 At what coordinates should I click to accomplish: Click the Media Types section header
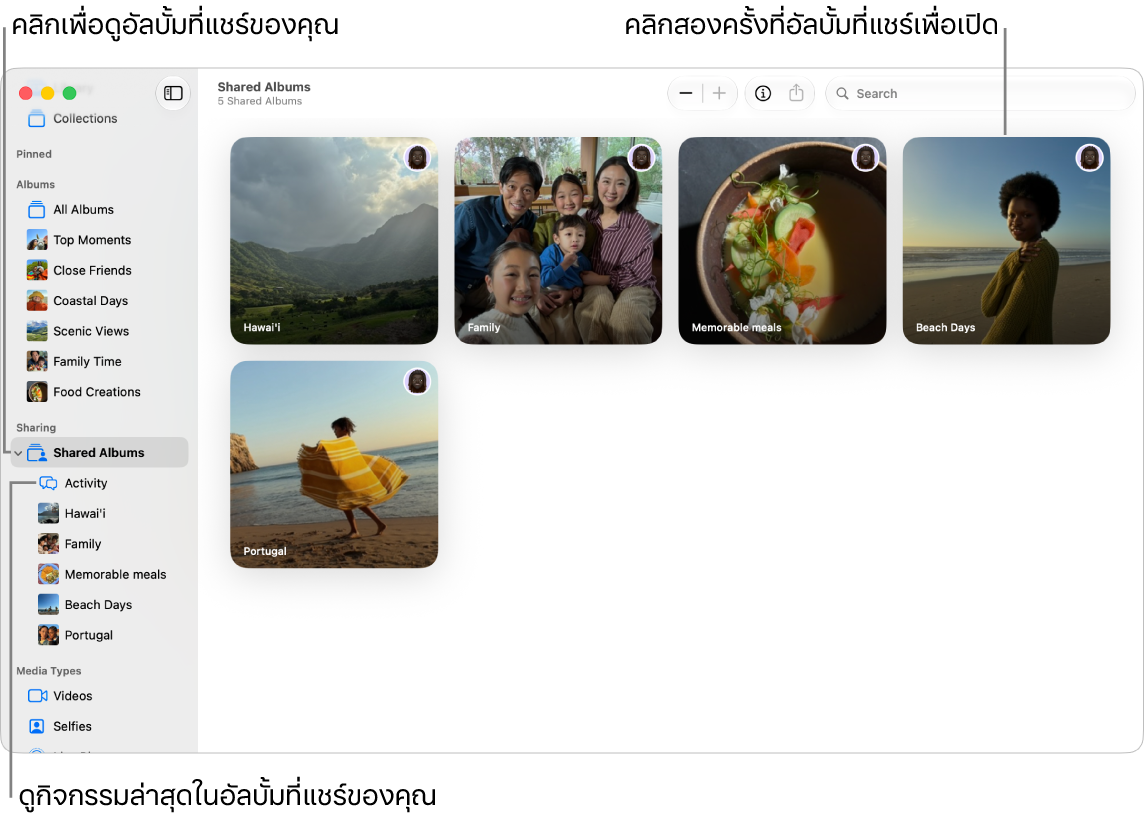click(x=48, y=671)
